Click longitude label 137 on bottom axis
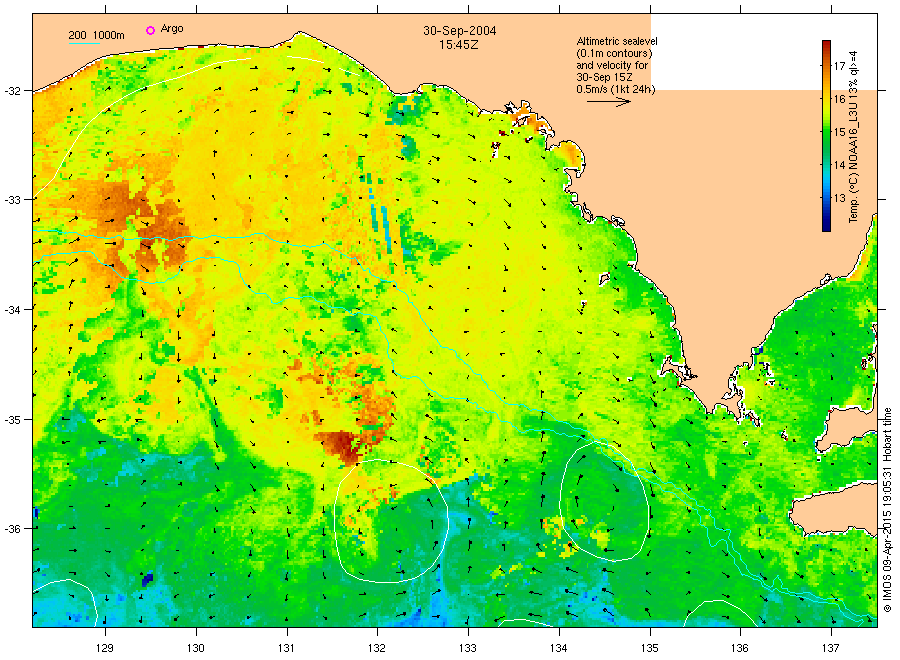 [x=831, y=649]
